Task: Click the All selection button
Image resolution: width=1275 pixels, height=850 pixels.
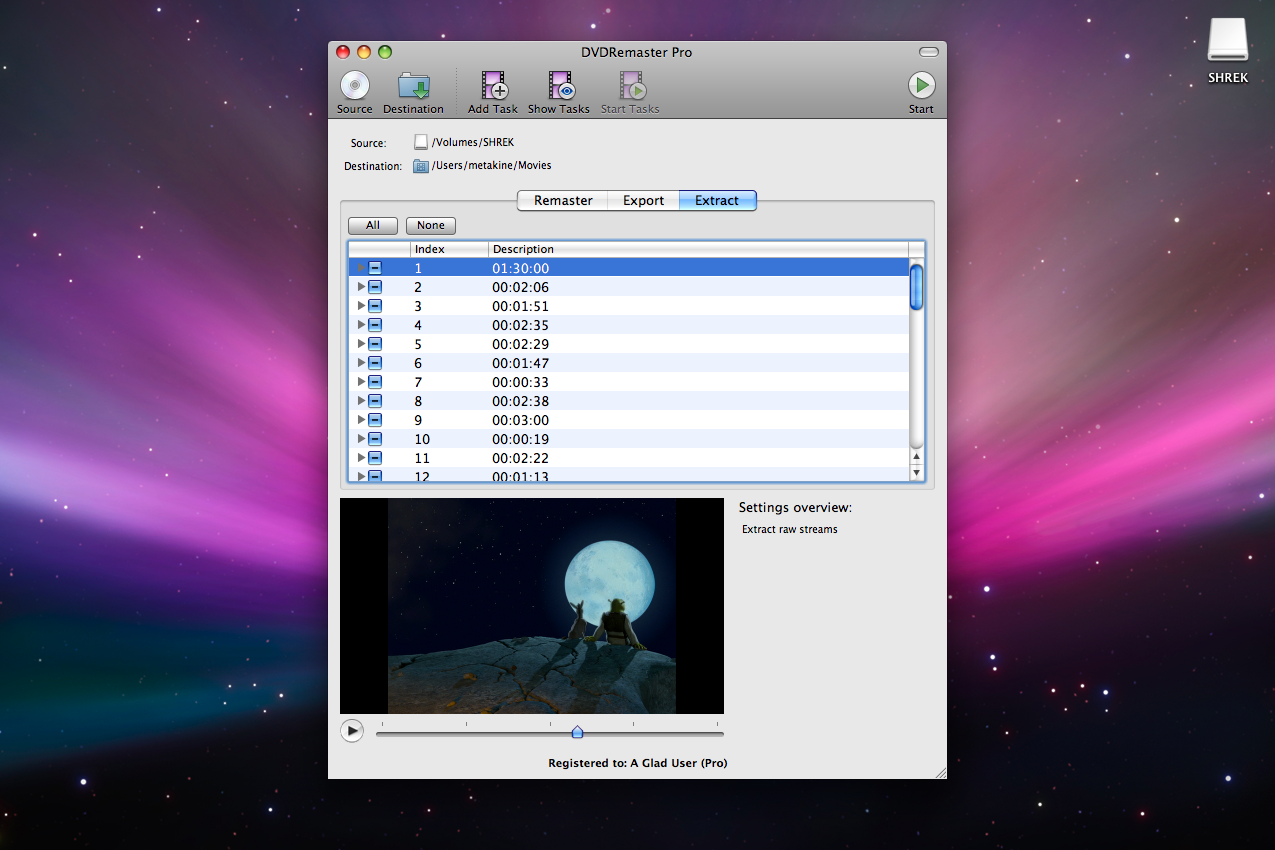Action: (x=373, y=226)
